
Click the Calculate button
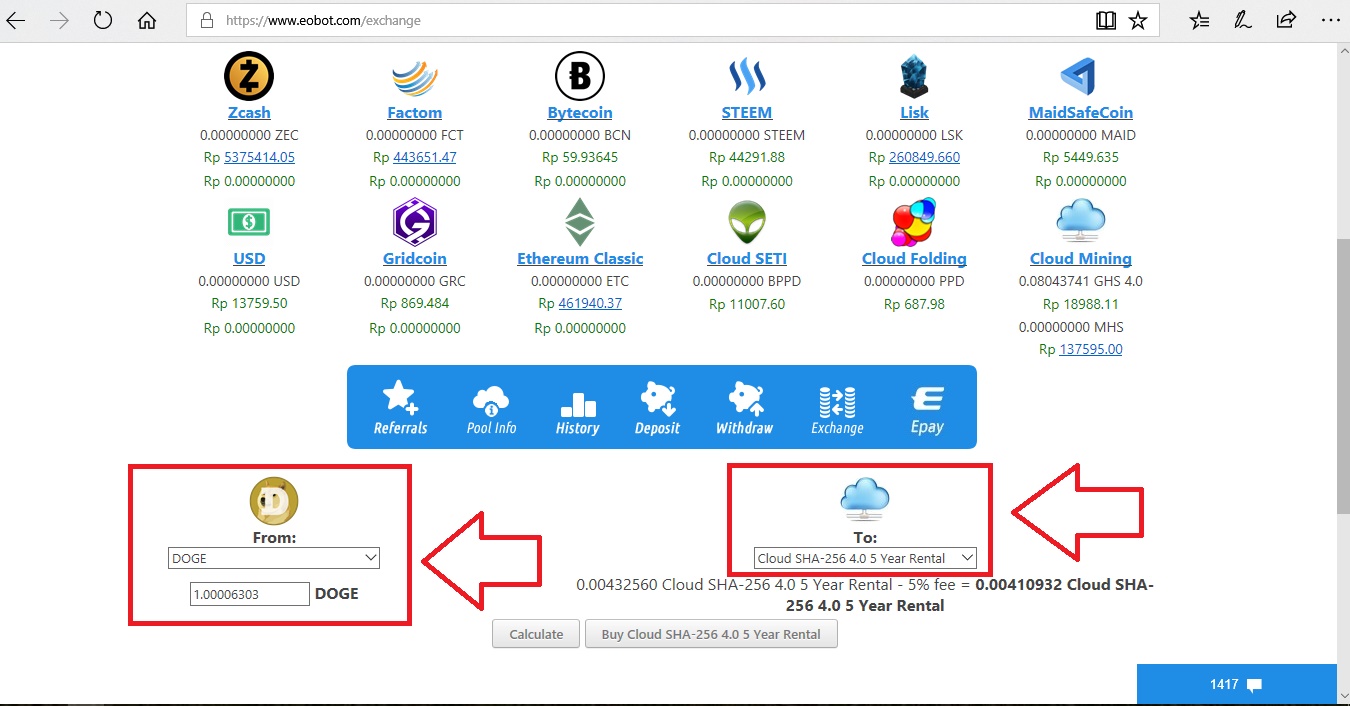536,634
